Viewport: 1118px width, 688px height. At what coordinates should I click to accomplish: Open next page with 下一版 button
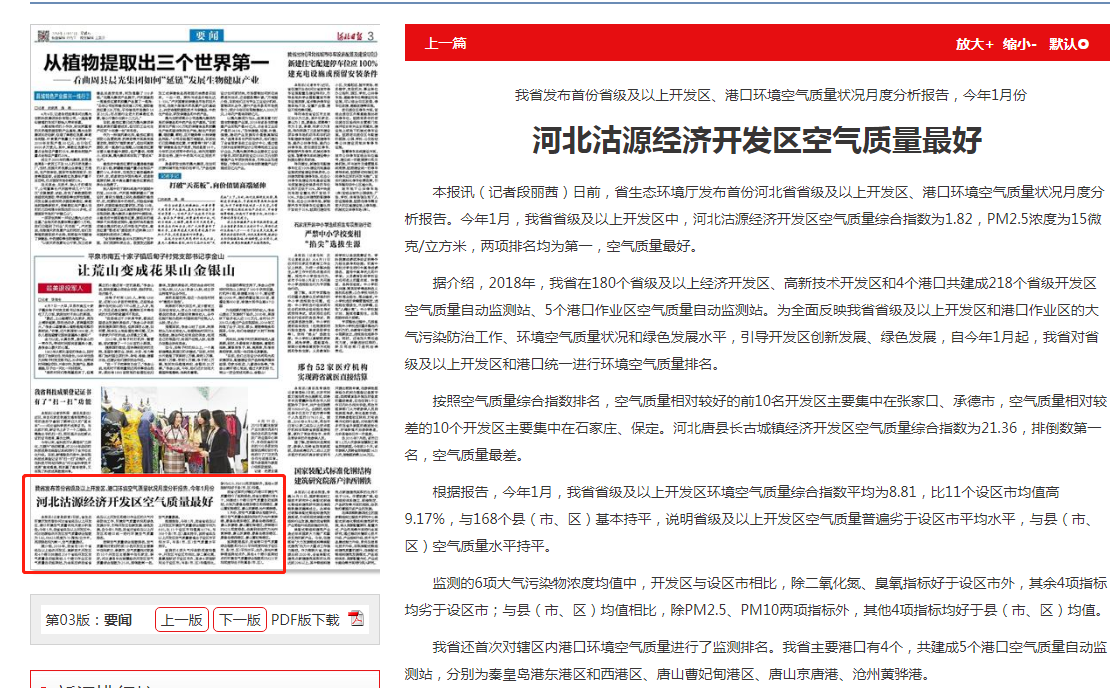pos(240,620)
